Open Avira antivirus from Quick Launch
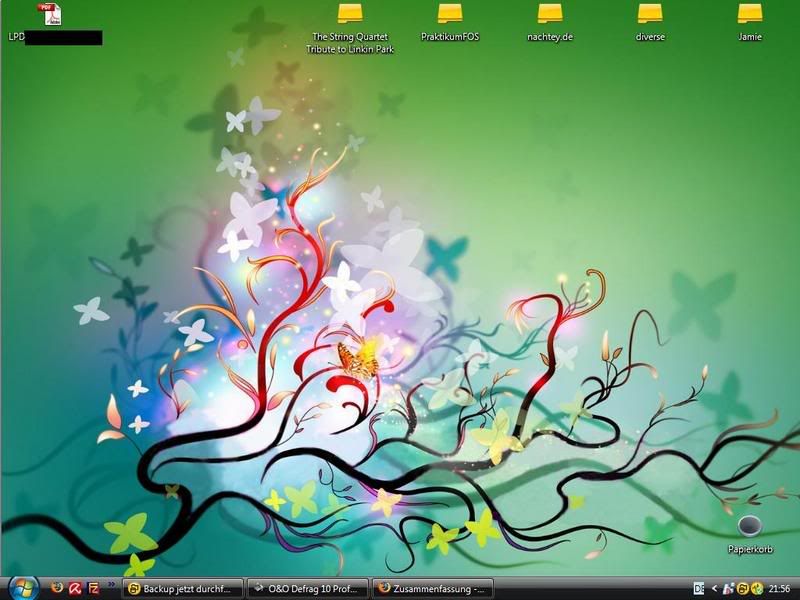800x600 pixels. click(x=74, y=588)
